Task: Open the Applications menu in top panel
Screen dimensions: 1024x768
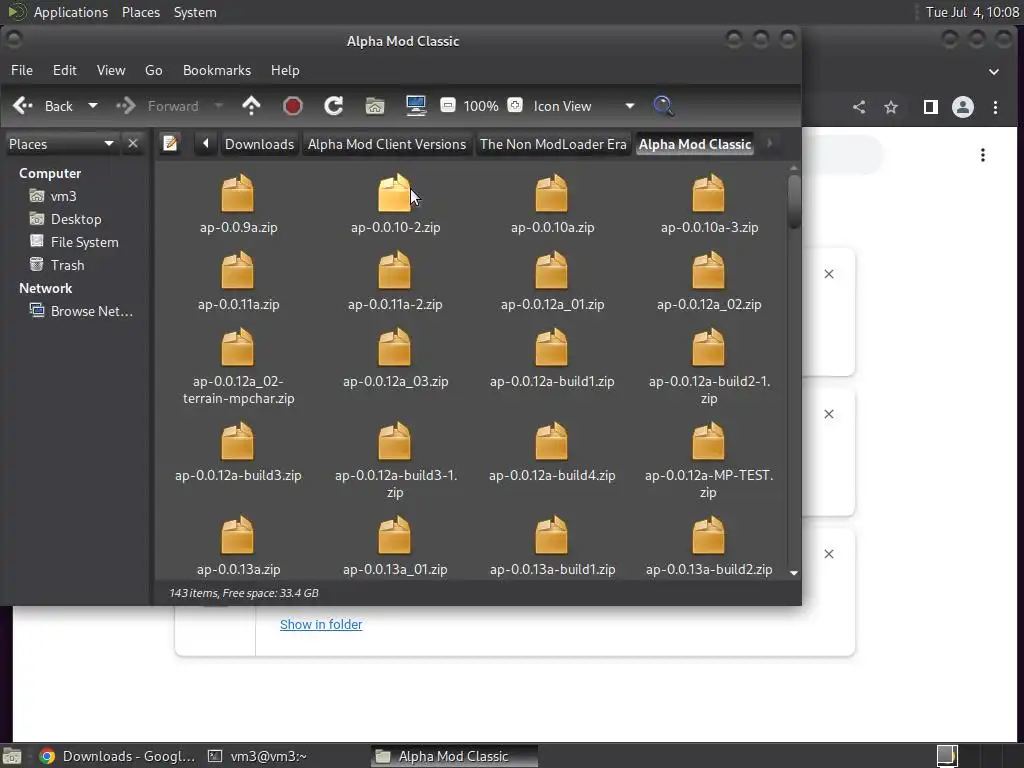Action: point(71,12)
